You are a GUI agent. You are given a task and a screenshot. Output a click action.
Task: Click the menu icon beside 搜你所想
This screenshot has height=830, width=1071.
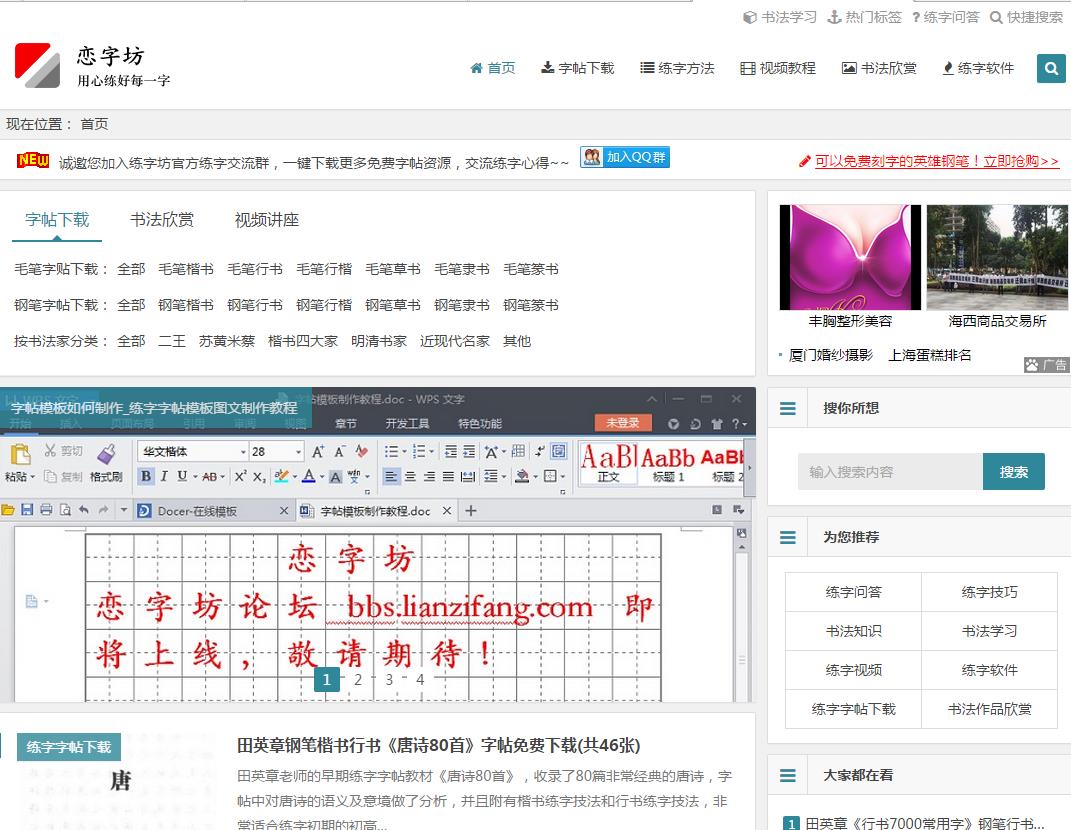click(x=788, y=408)
